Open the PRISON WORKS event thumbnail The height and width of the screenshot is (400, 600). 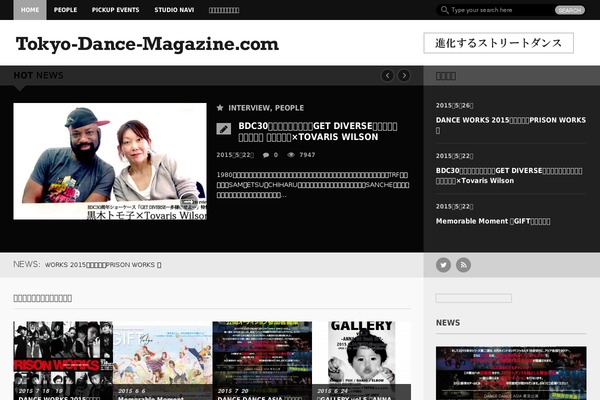(x=63, y=361)
